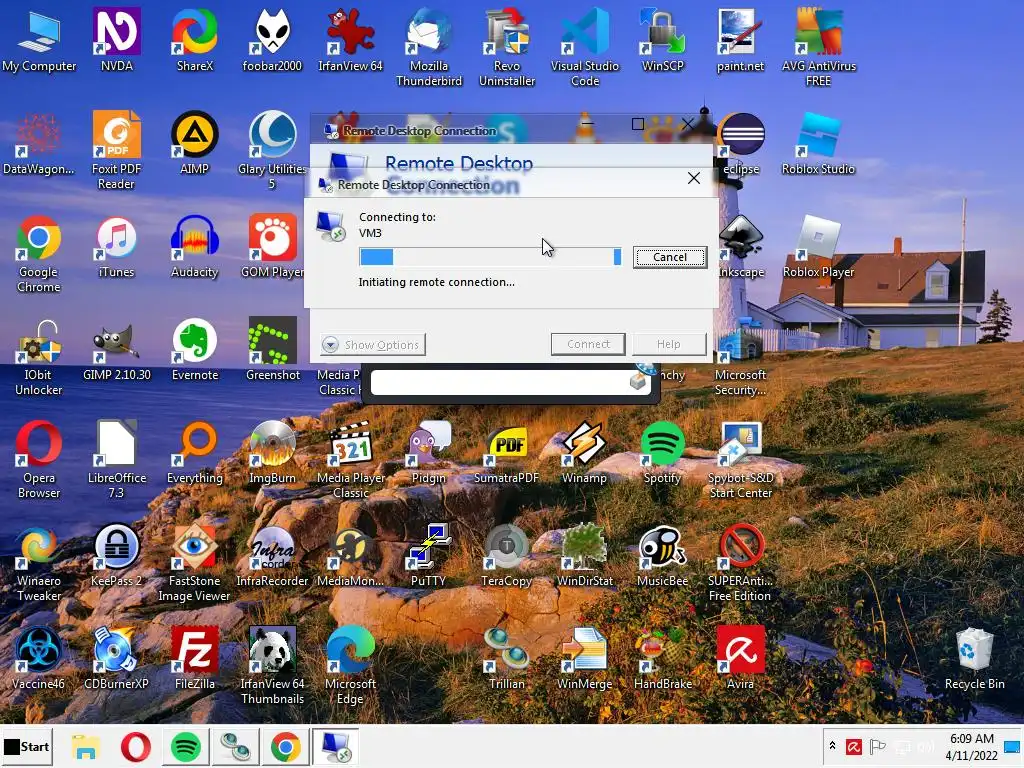Select the HandBrake desktop icon
1024x768 pixels.
662,658
